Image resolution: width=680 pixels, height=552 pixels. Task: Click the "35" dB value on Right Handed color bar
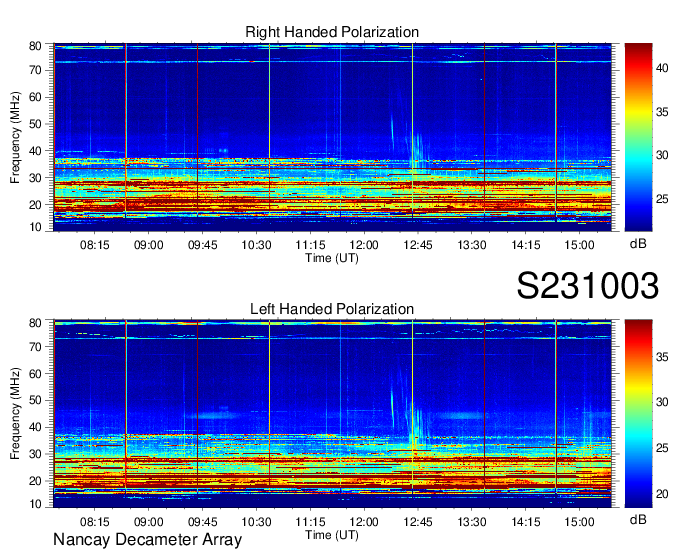click(x=662, y=112)
